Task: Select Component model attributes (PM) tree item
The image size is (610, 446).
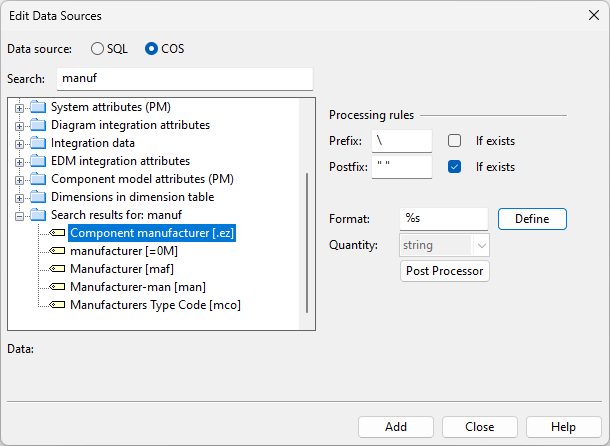Action: pos(142,179)
